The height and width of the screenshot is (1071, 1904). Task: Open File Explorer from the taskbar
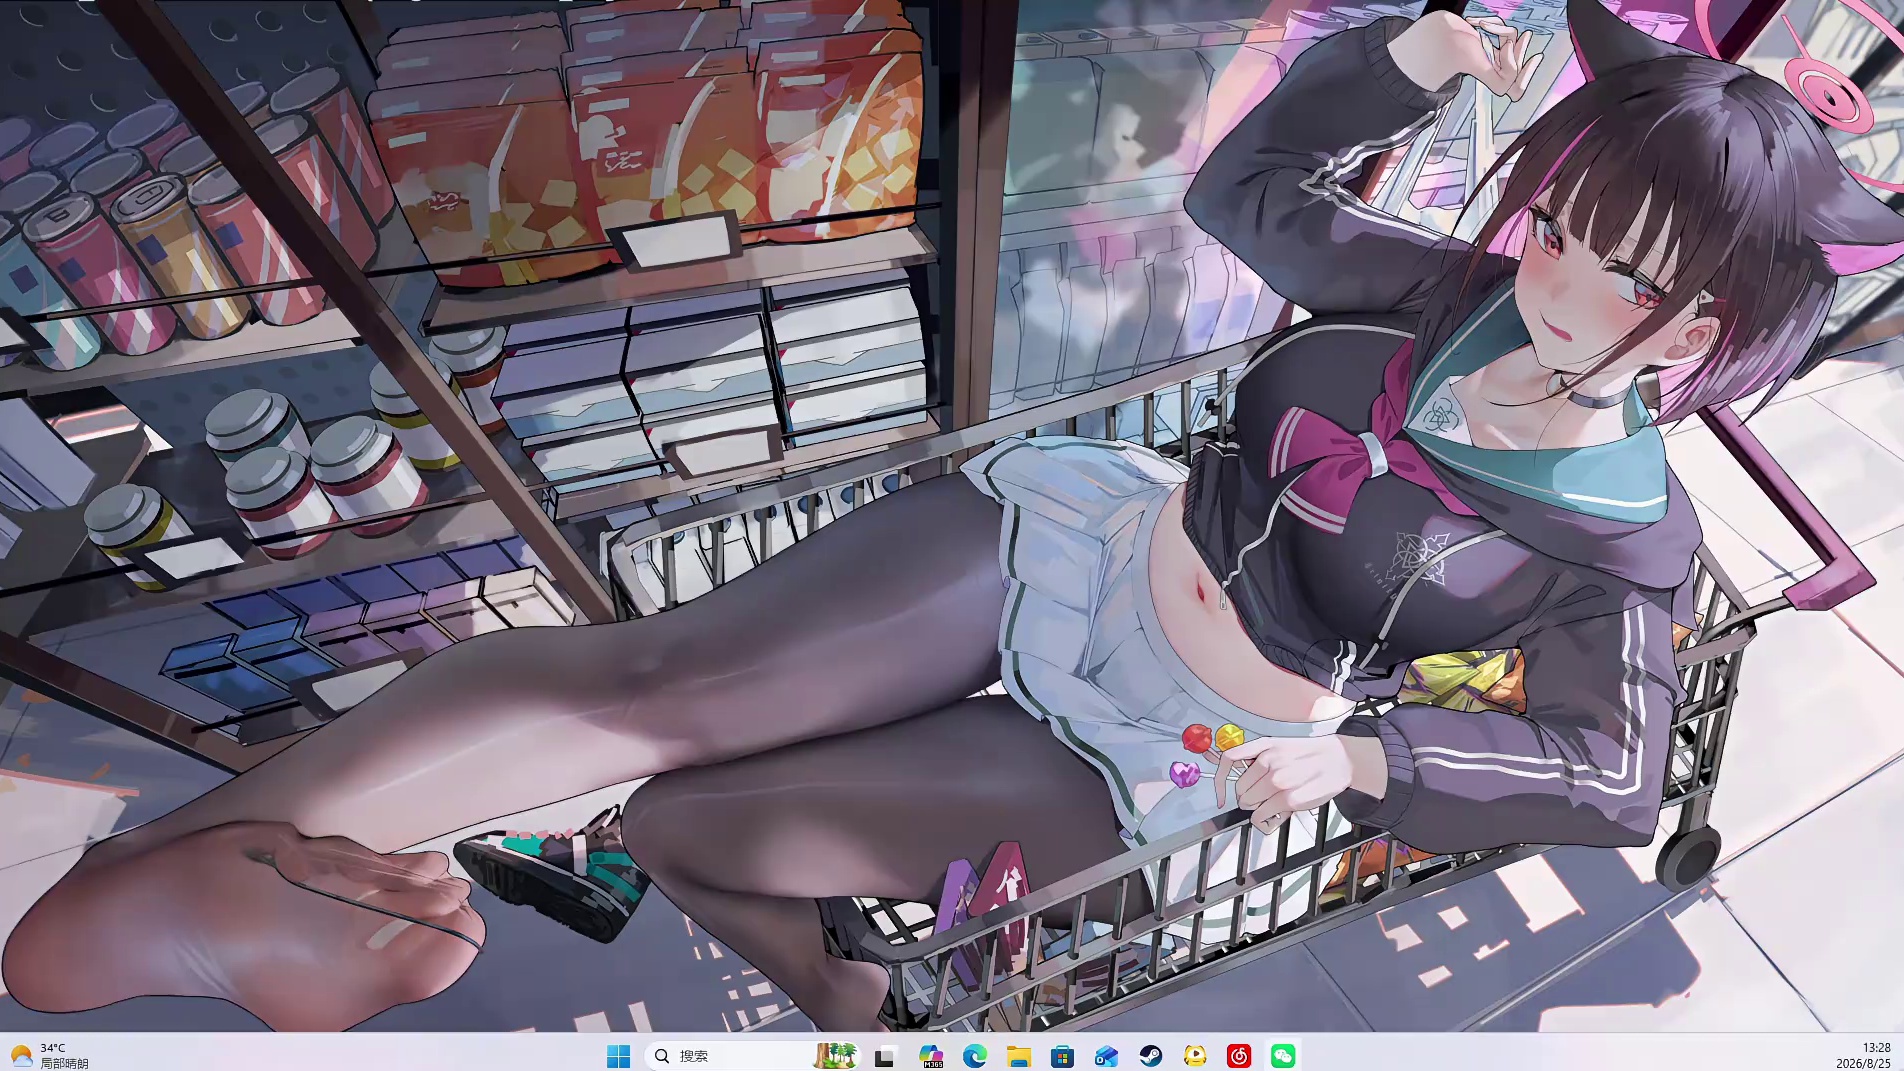(x=1019, y=1056)
